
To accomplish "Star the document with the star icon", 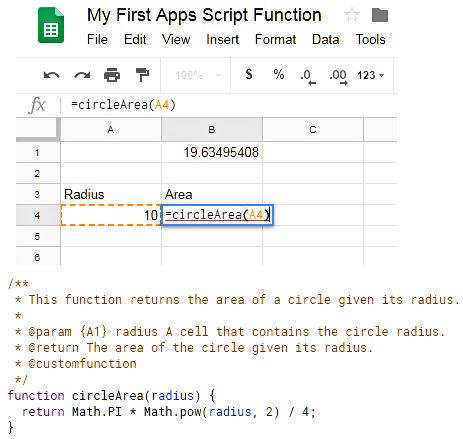I will click(352, 15).
